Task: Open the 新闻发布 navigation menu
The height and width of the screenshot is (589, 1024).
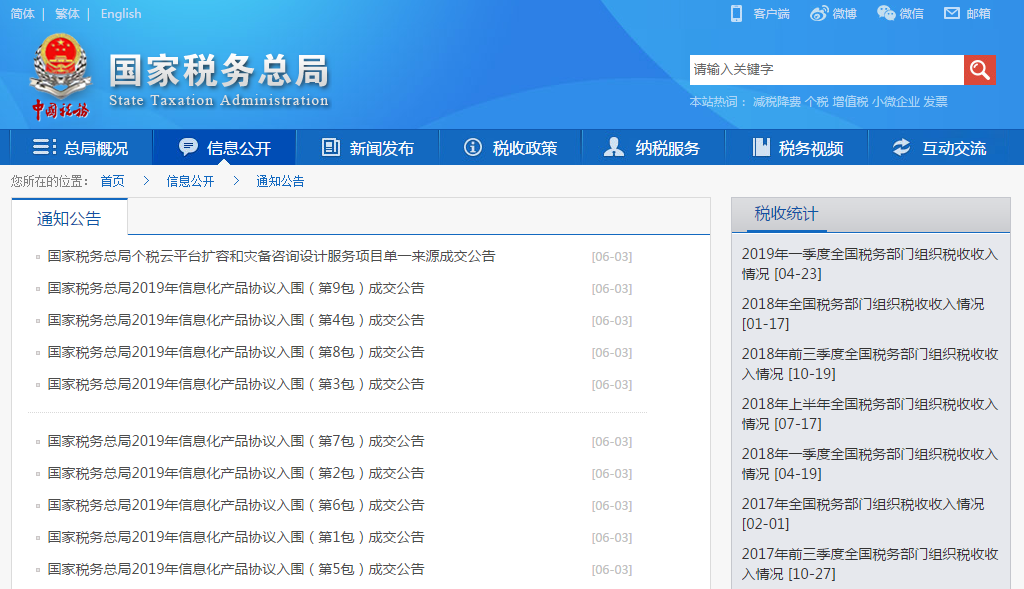Action: 367,148
